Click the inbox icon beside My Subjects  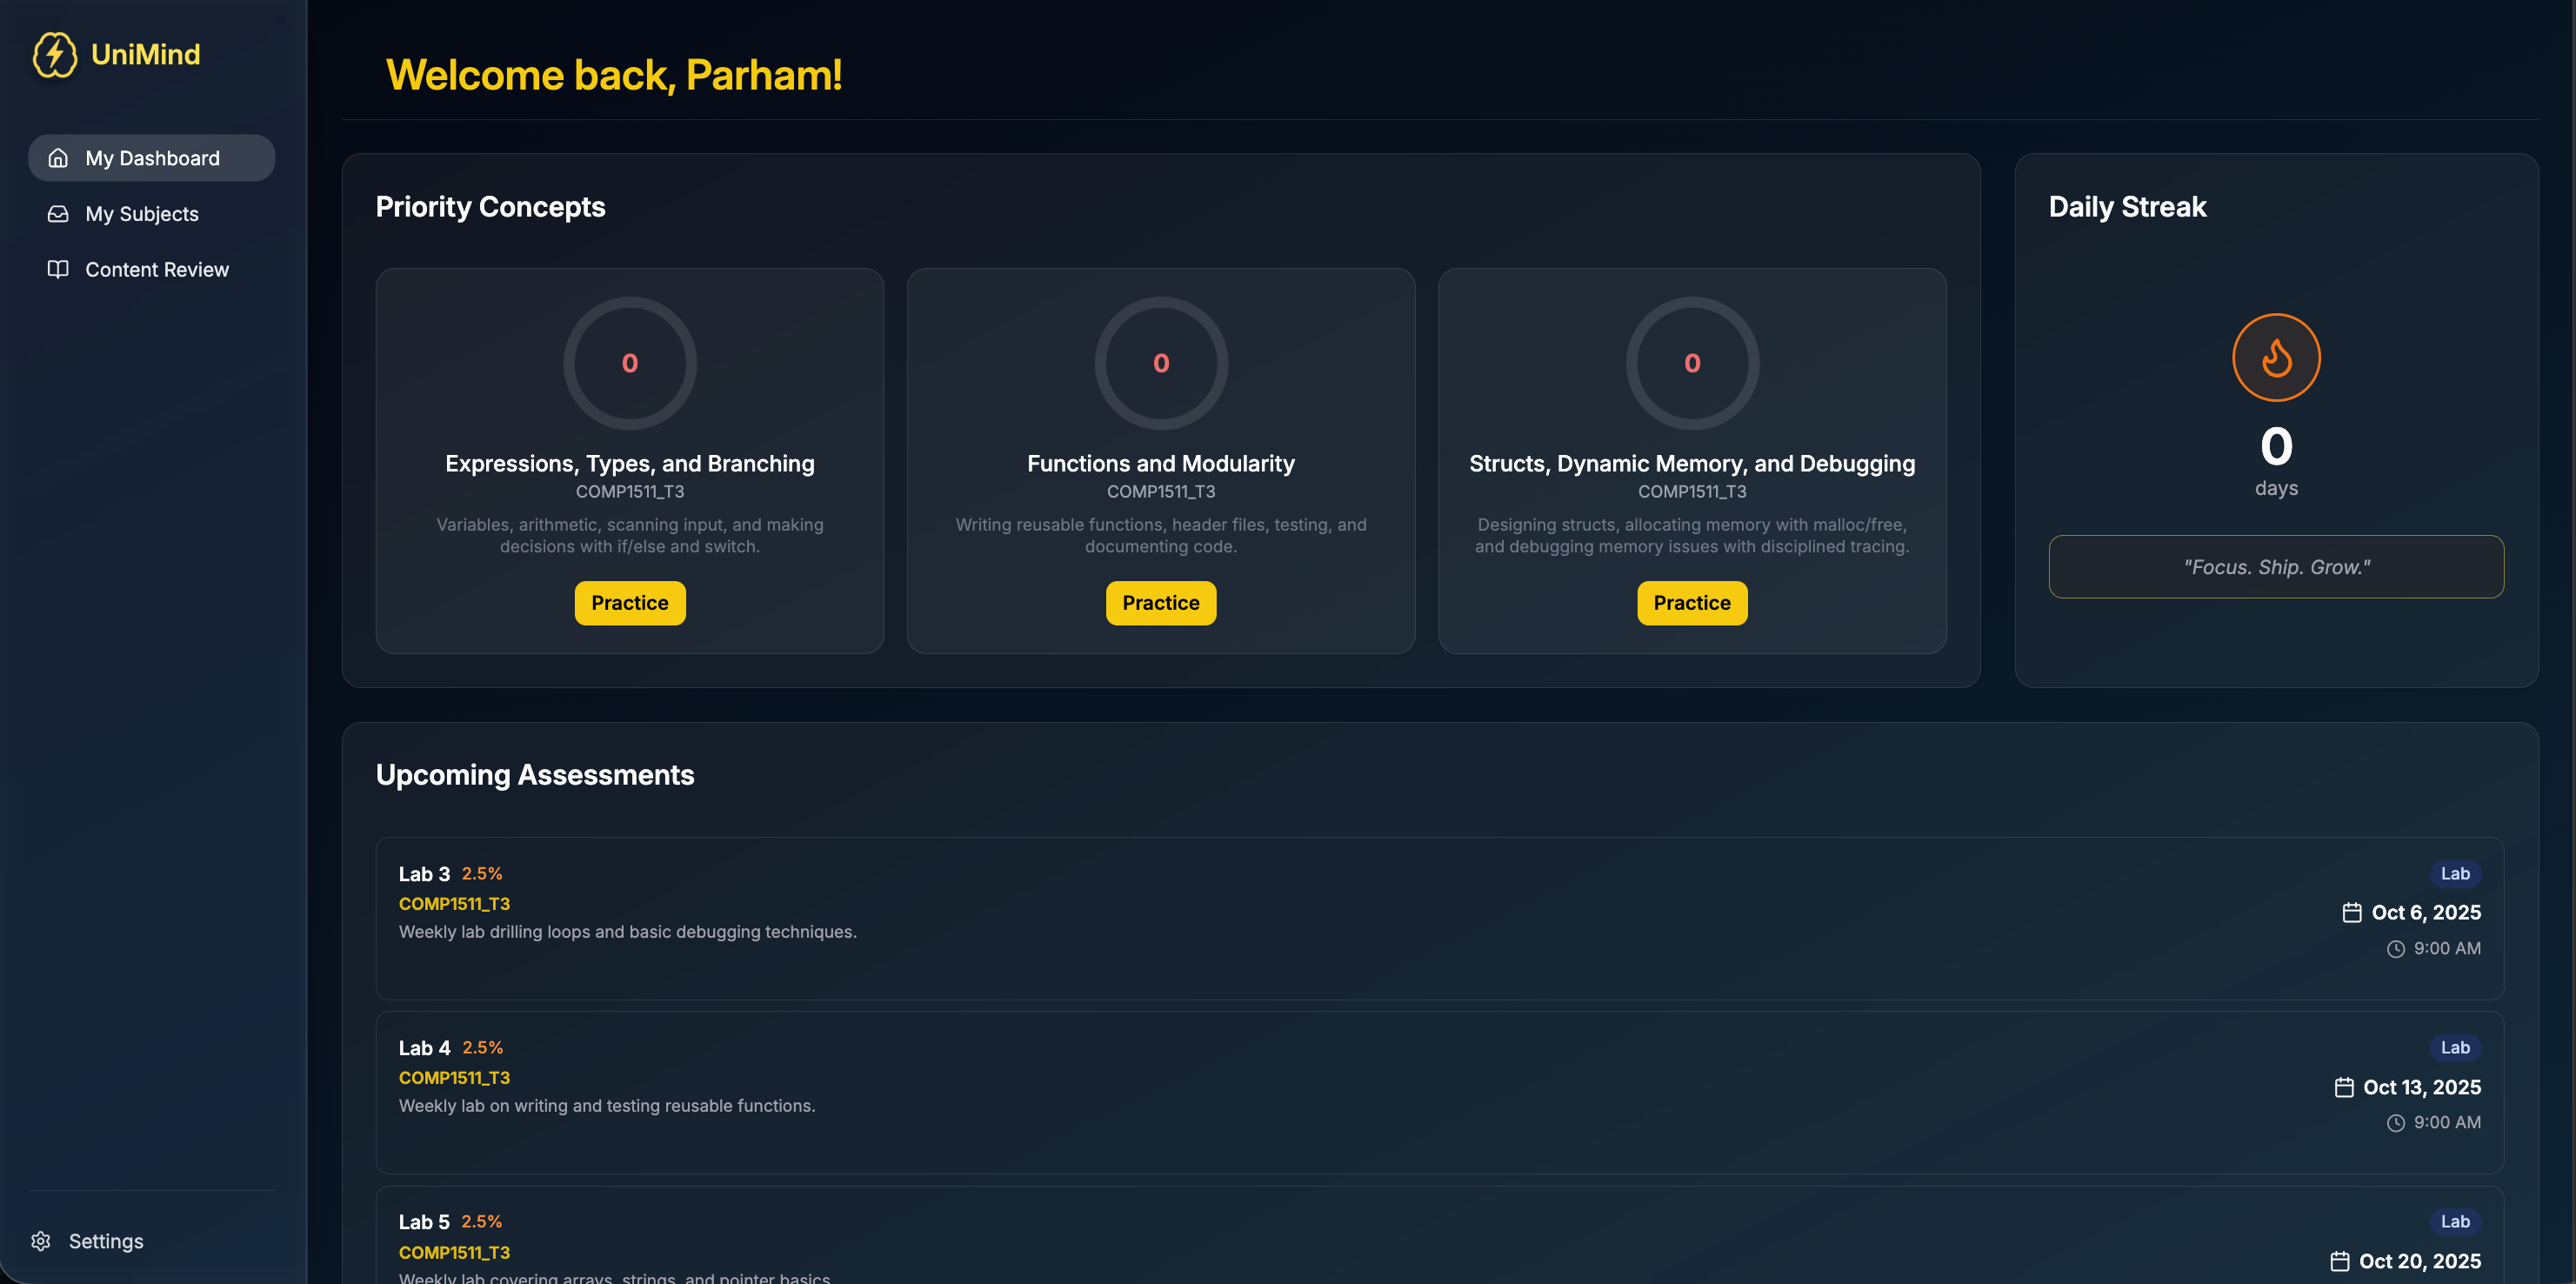[58, 214]
